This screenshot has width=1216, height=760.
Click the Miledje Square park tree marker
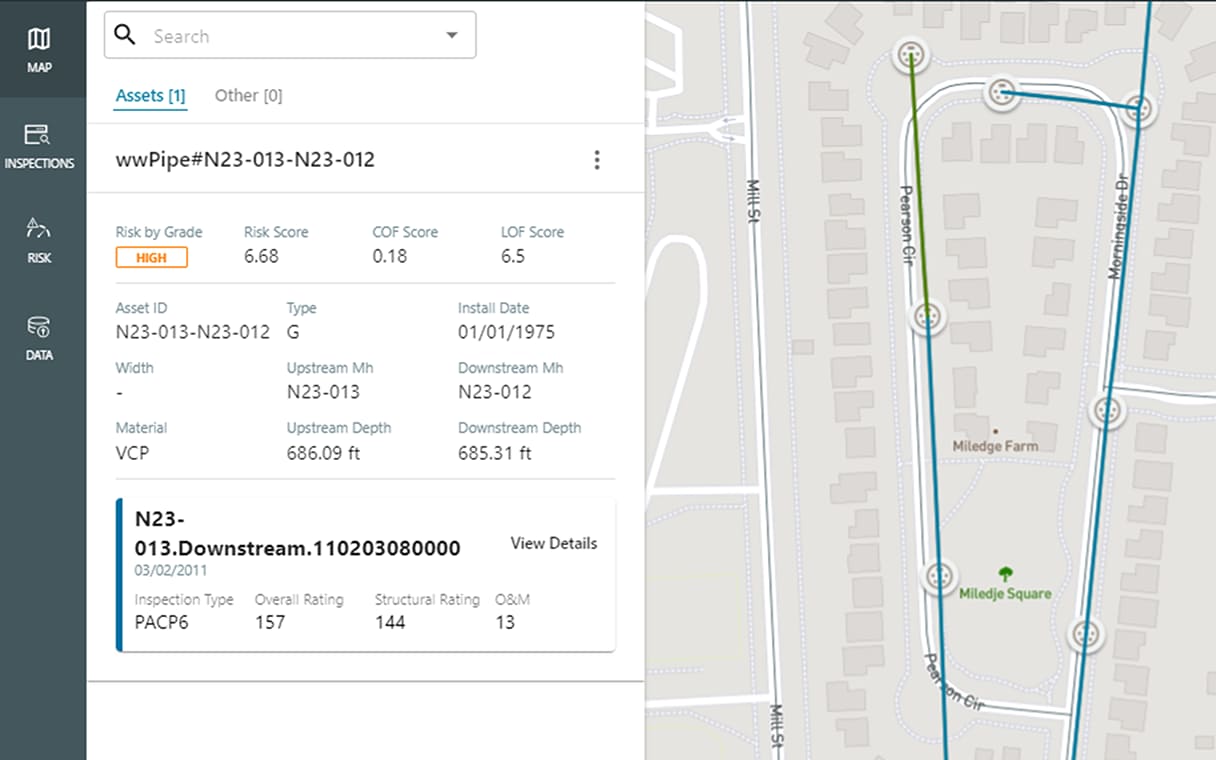[x=1005, y=574]
